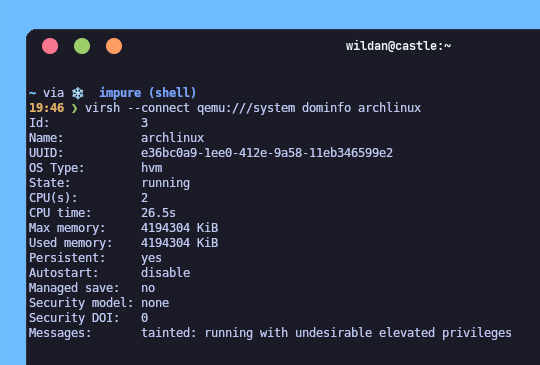Image resolution: width=540 pixels, height=365 pixels.
Task: Click the Max memory value 4194304 KiB
Action: click(x=180, y=228)
